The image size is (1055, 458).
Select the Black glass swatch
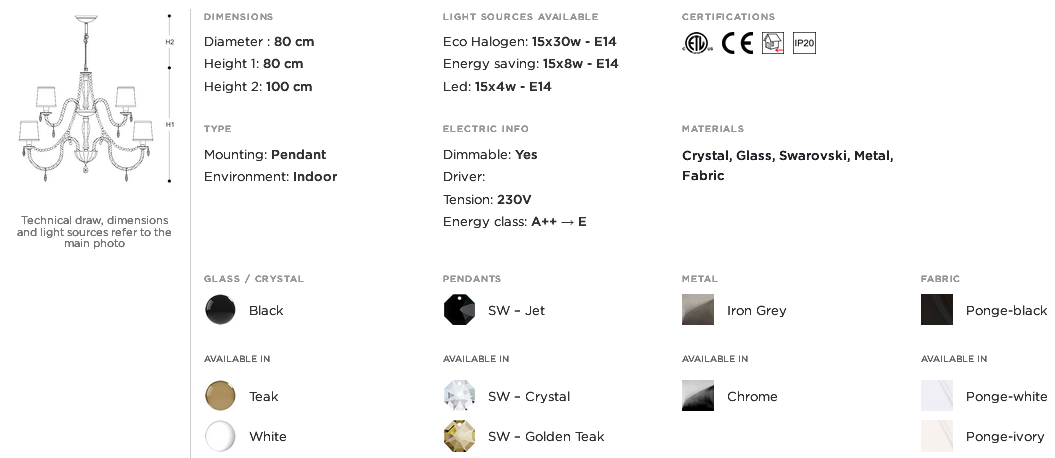[220, 310]
